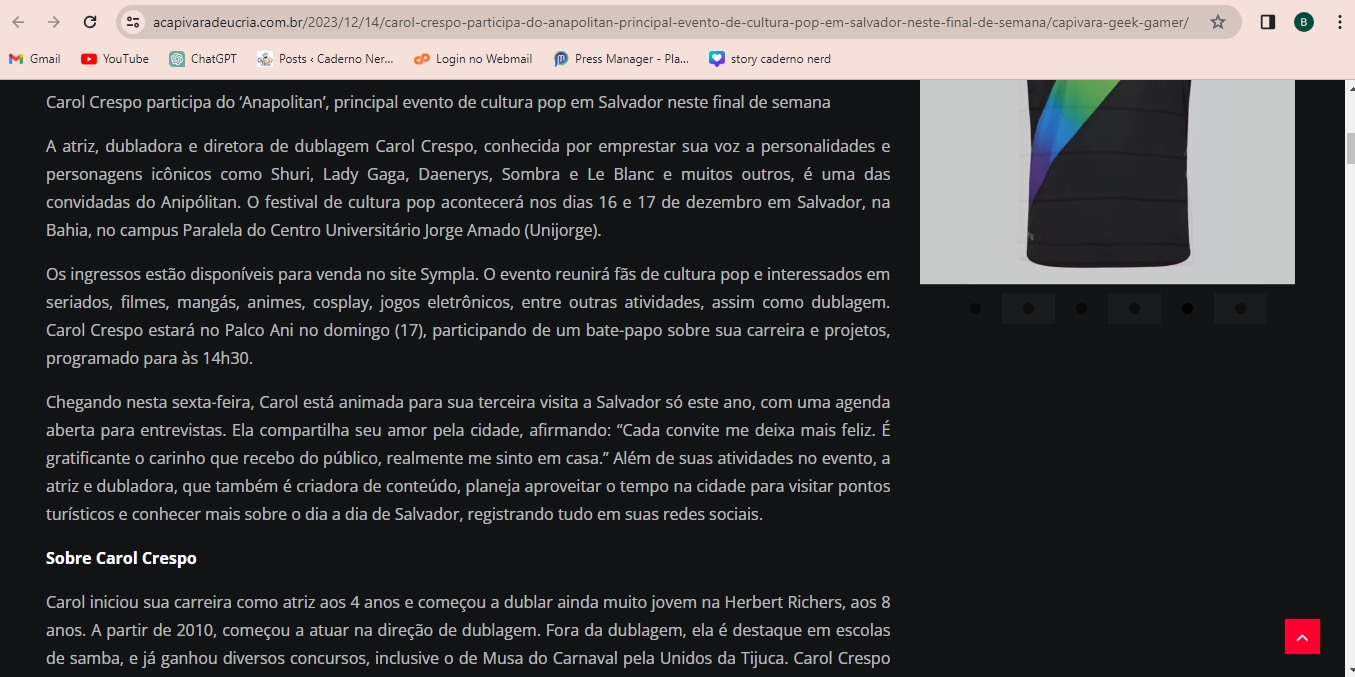Click the URL in the address bar

(x=670, y=22)
